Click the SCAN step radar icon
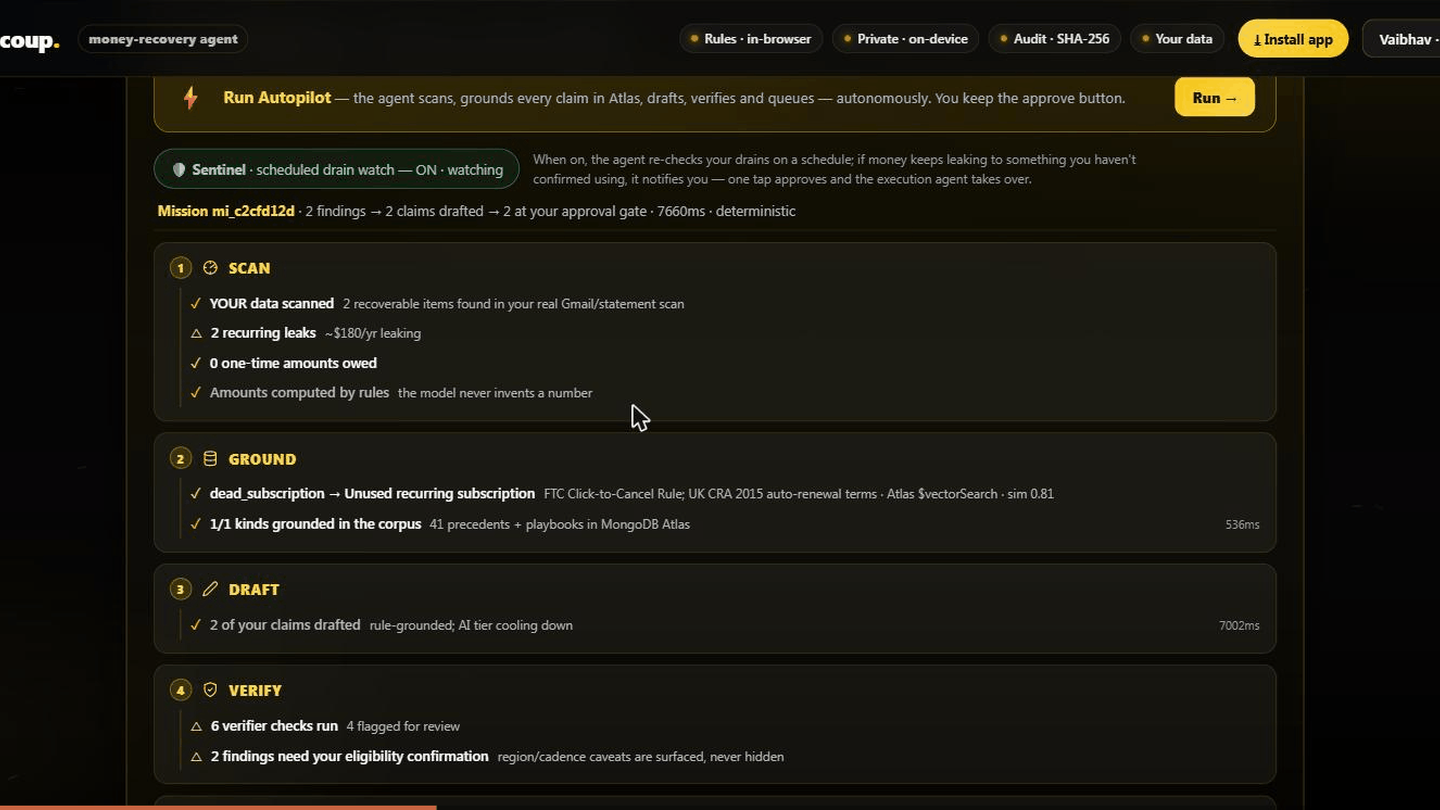 tap(210, 268)
